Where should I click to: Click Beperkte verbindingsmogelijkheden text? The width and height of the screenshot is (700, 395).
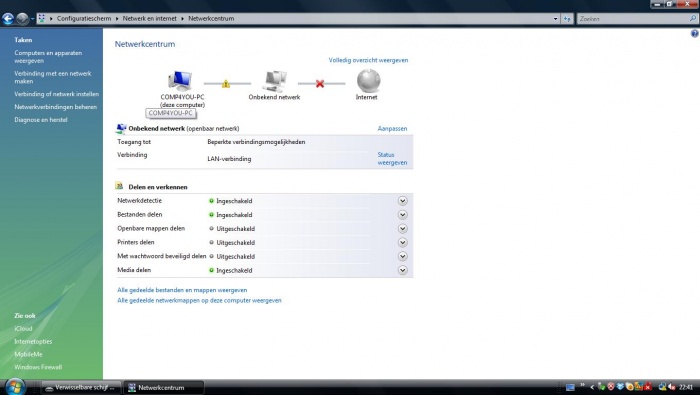256,142
